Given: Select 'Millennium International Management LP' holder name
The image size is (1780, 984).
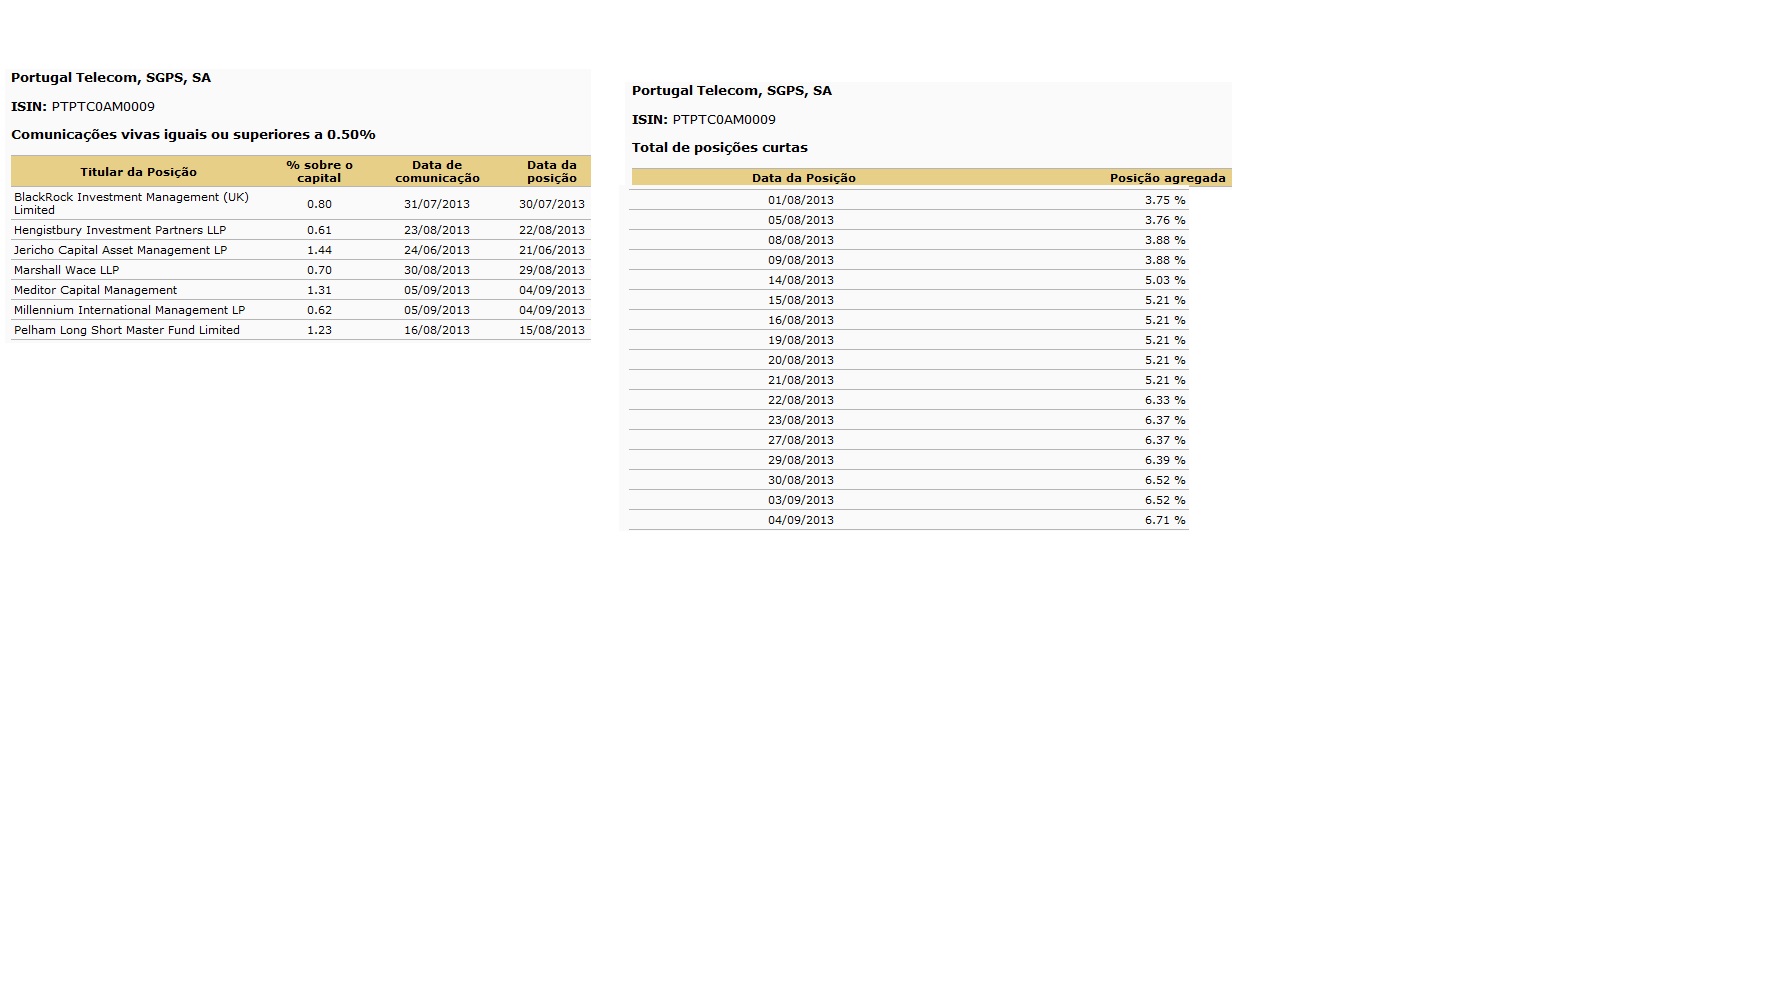Looking at the screenshot, I should 129,310.
